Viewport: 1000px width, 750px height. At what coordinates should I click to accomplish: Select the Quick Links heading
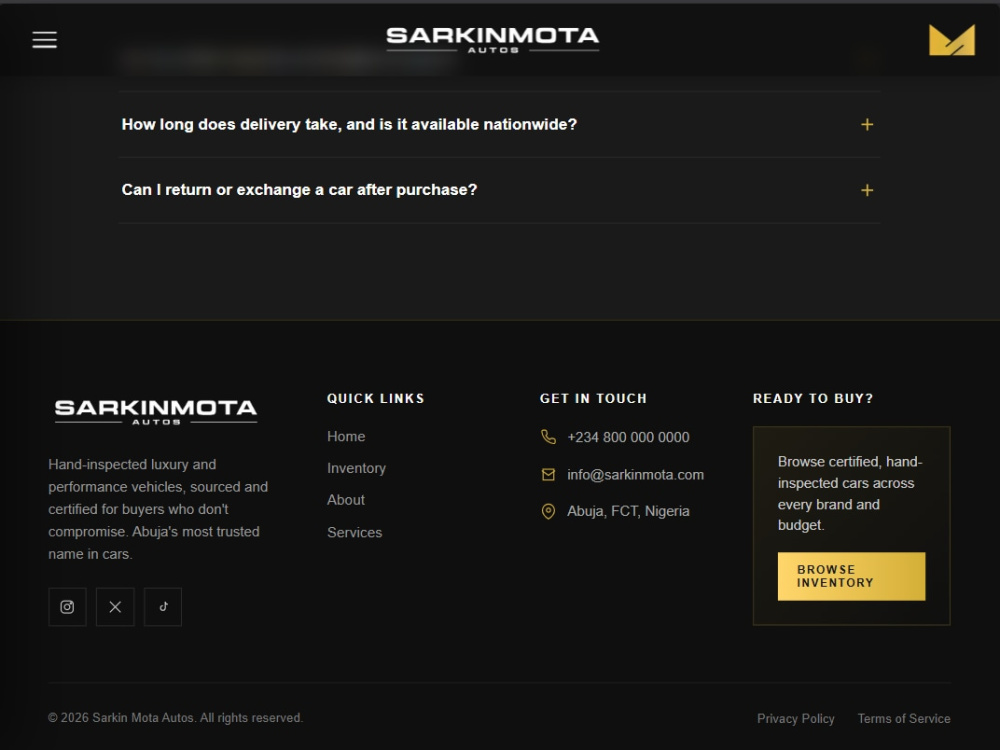(376, 399)
